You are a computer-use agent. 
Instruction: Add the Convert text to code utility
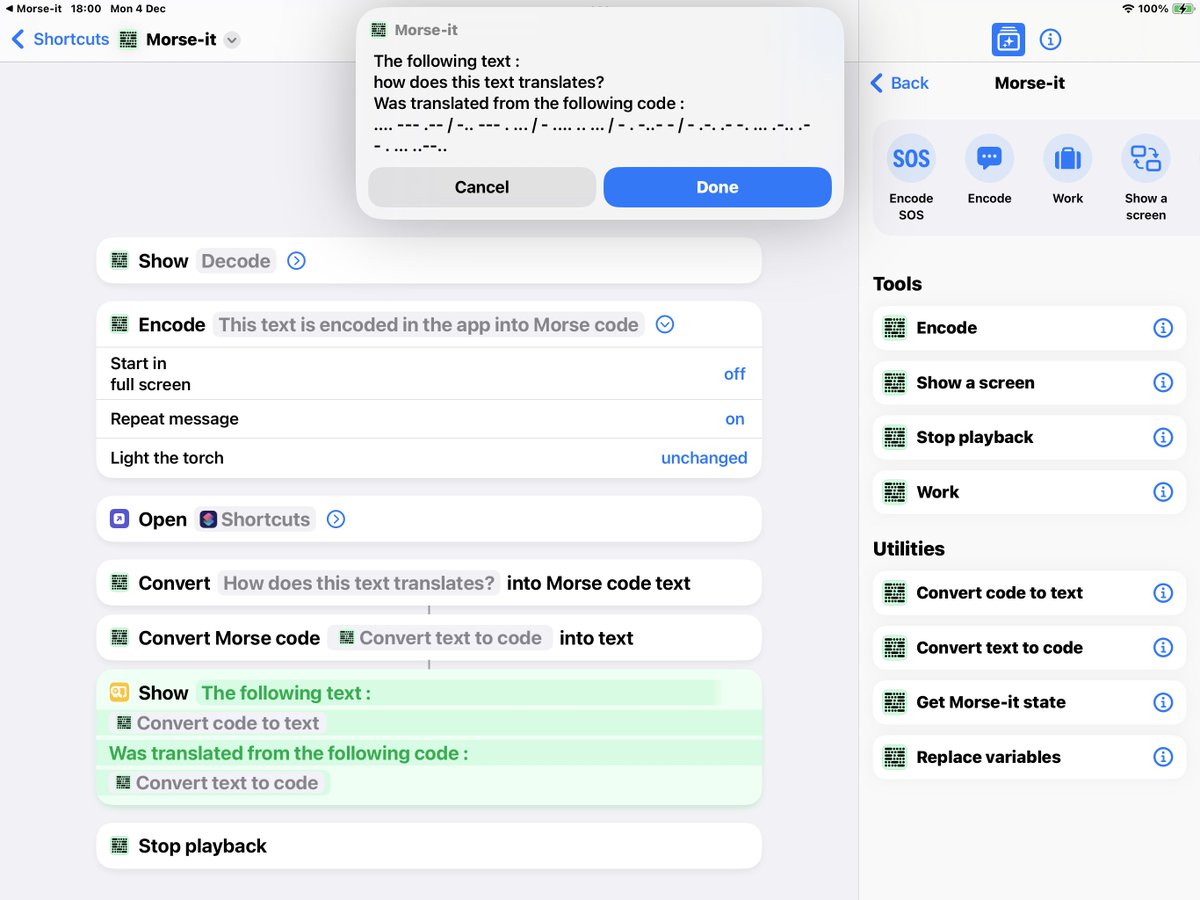point(1029,648)
